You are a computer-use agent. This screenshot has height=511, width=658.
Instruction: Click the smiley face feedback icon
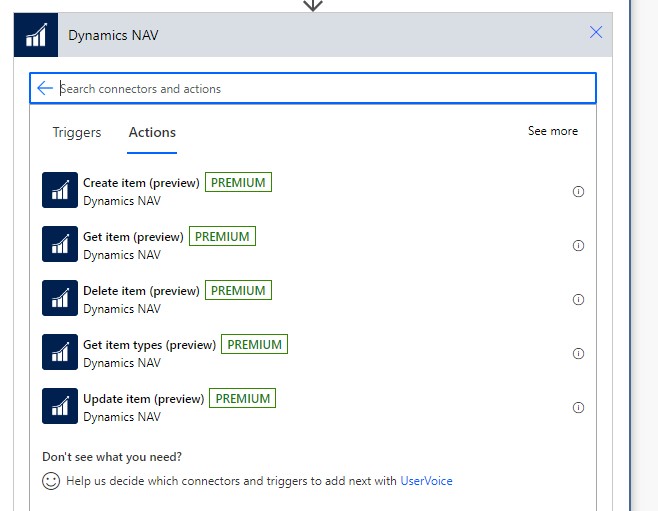click(51, 481)
